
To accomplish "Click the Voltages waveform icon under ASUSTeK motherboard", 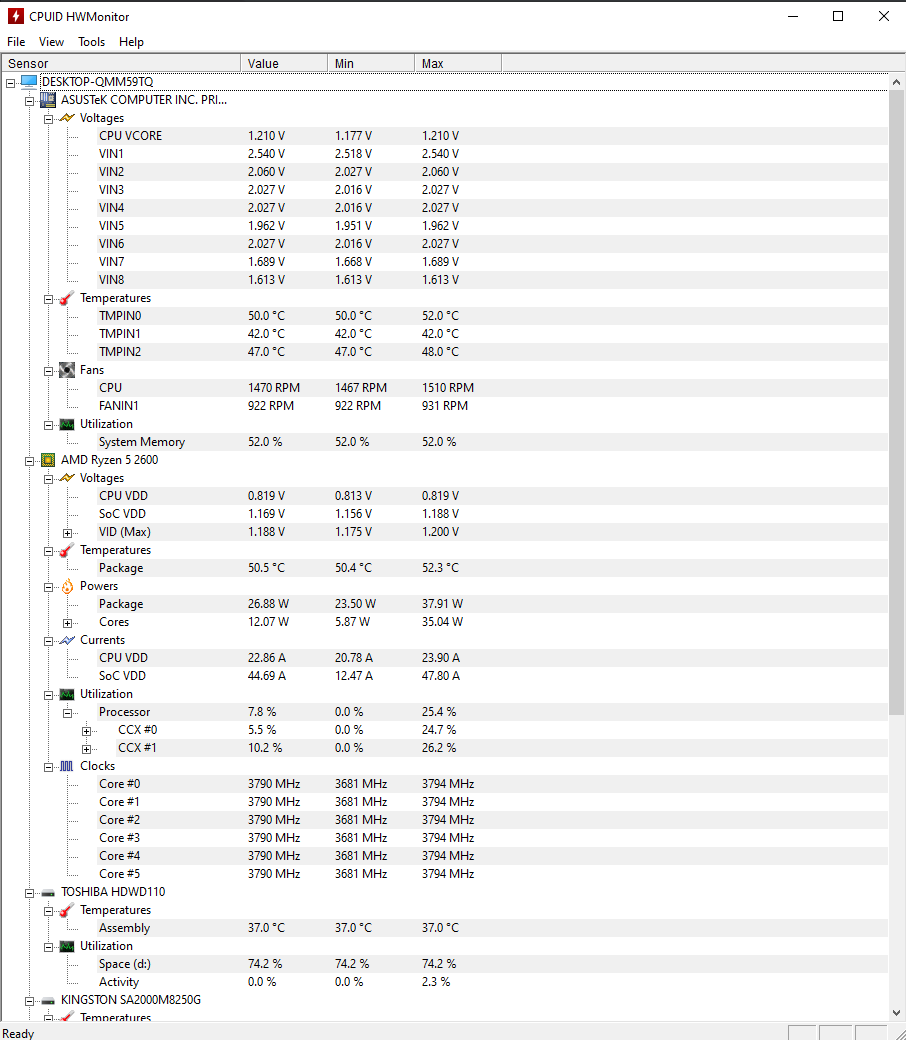I will (x=65, y=117).
